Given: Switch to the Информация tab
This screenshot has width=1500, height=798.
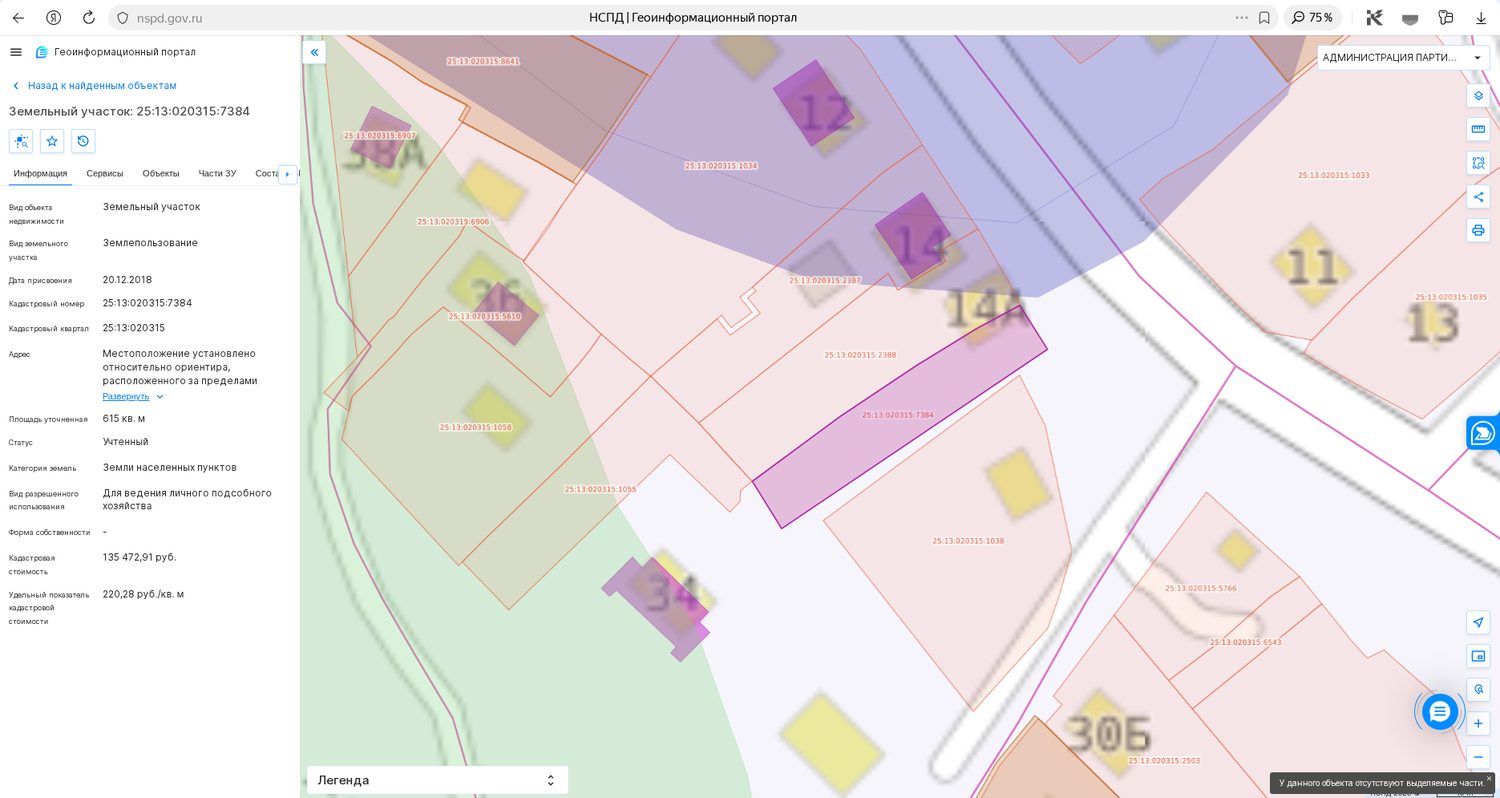Looking at the screenshot, I should [x=40, y=173].
